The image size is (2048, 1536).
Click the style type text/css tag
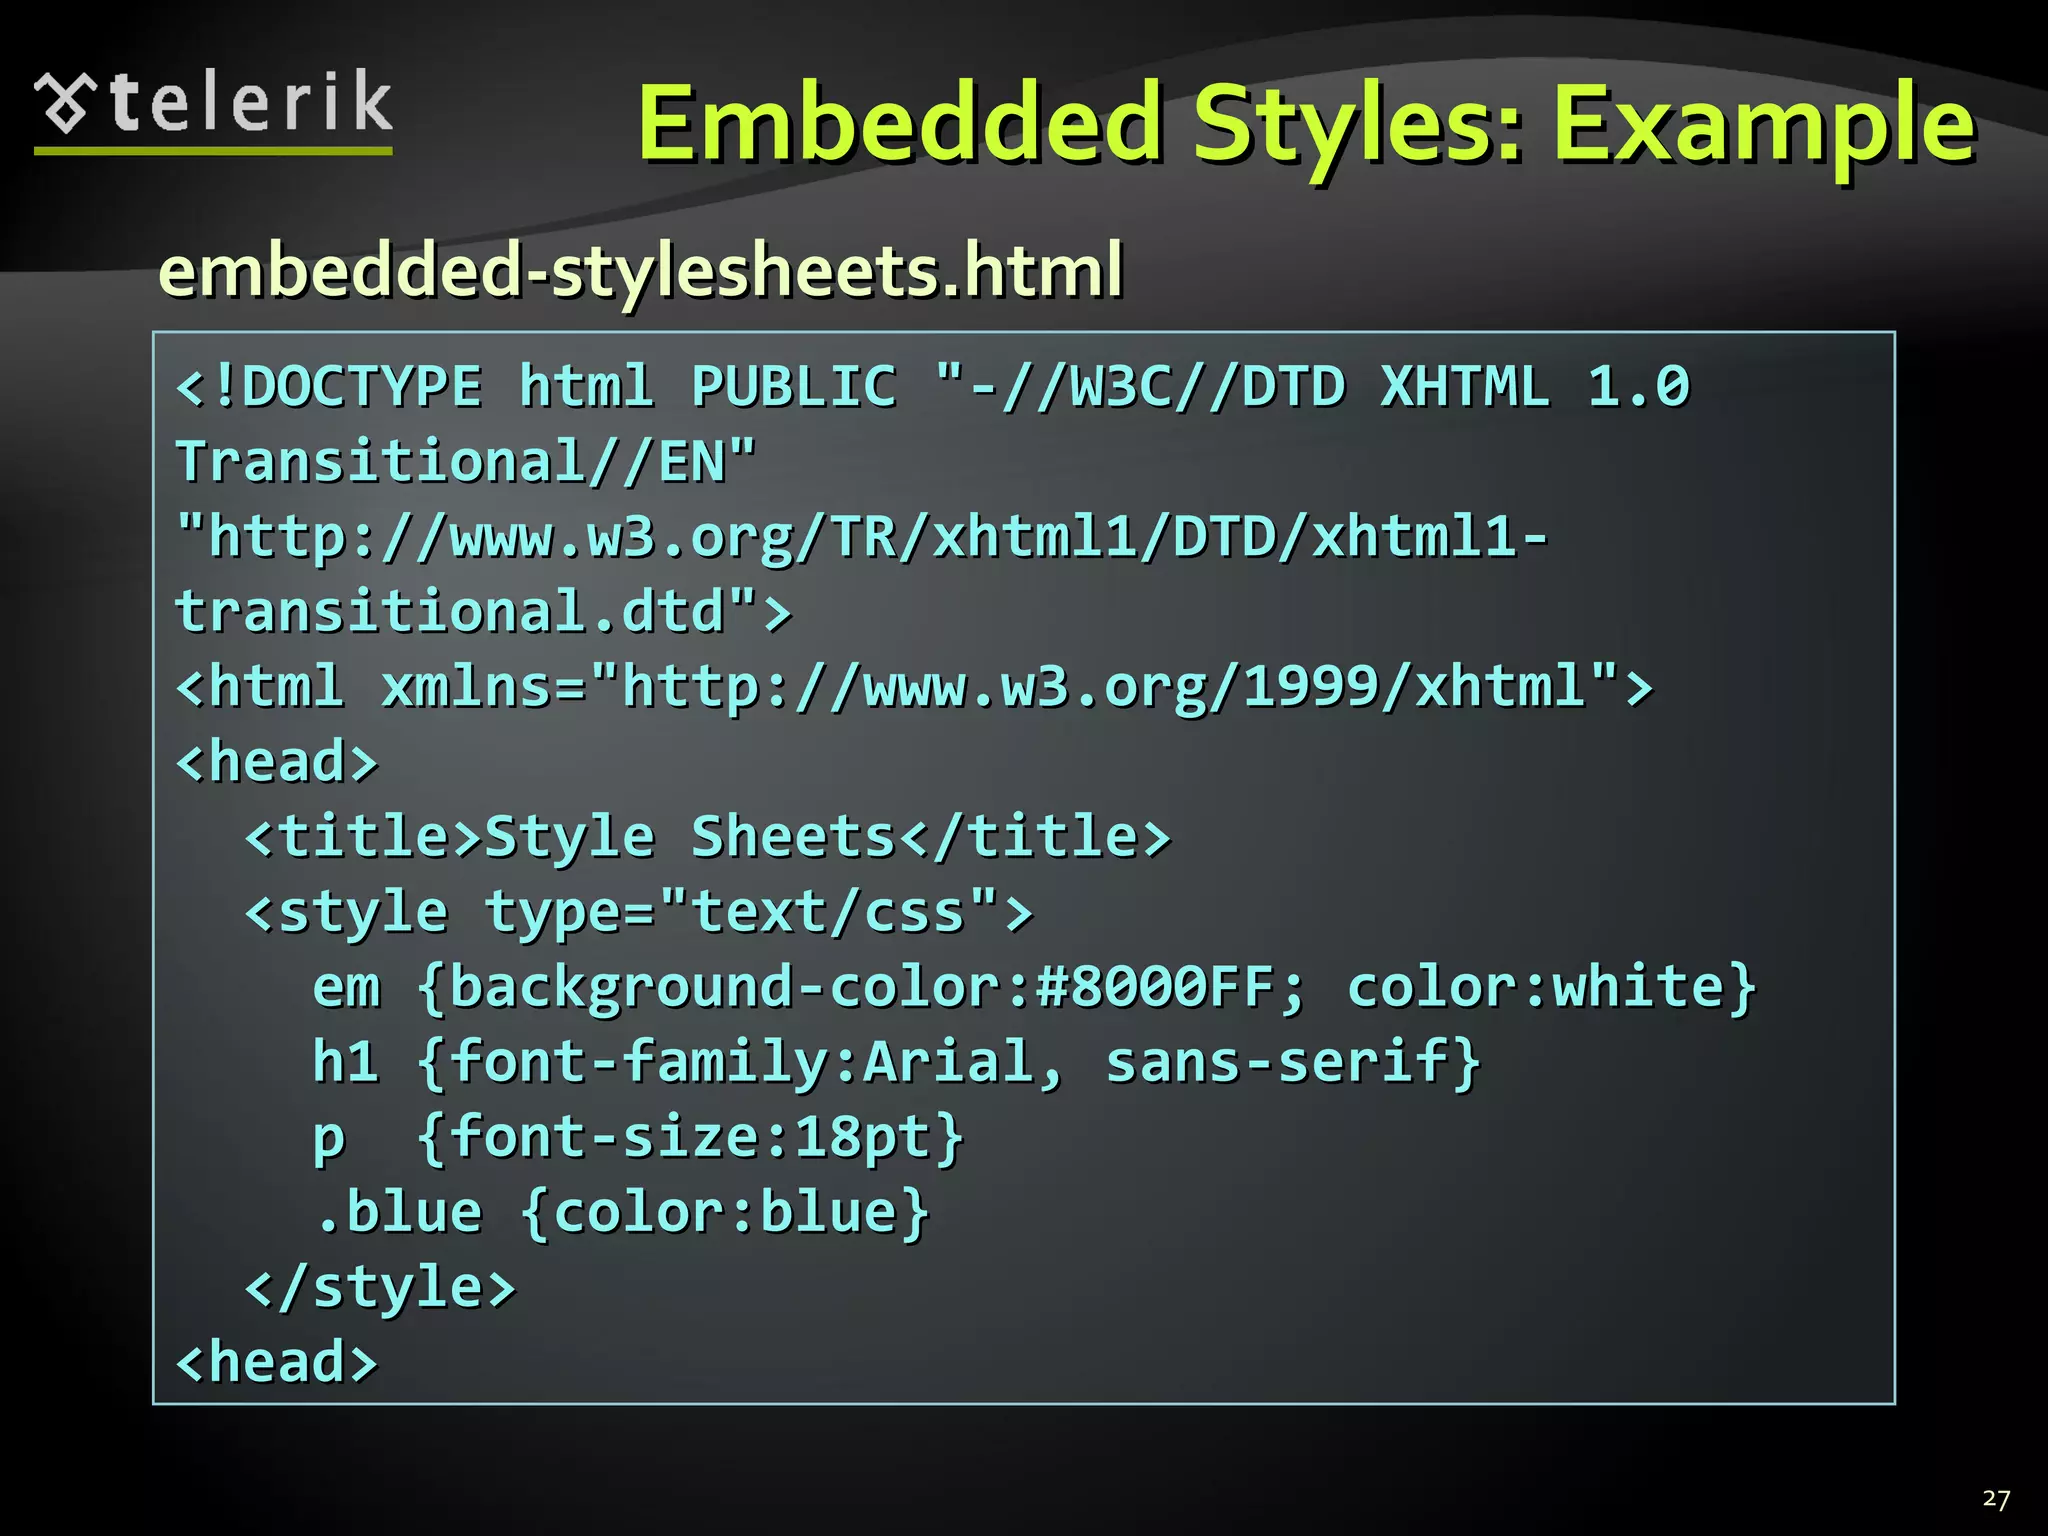coord(638,912)
